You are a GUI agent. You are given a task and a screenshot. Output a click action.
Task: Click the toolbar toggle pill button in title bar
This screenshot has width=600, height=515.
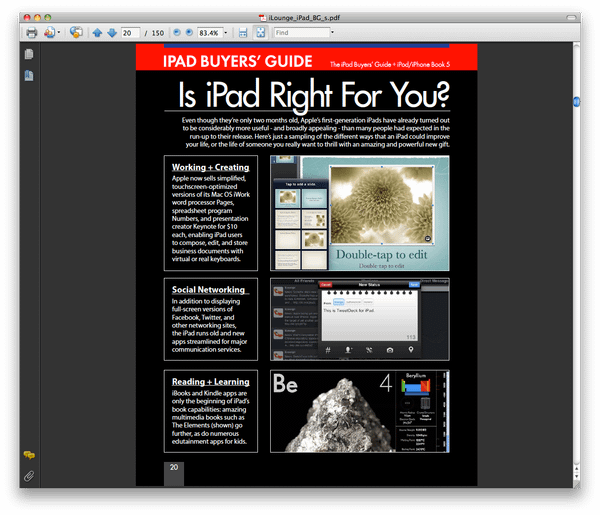click(x=571, y=17)
